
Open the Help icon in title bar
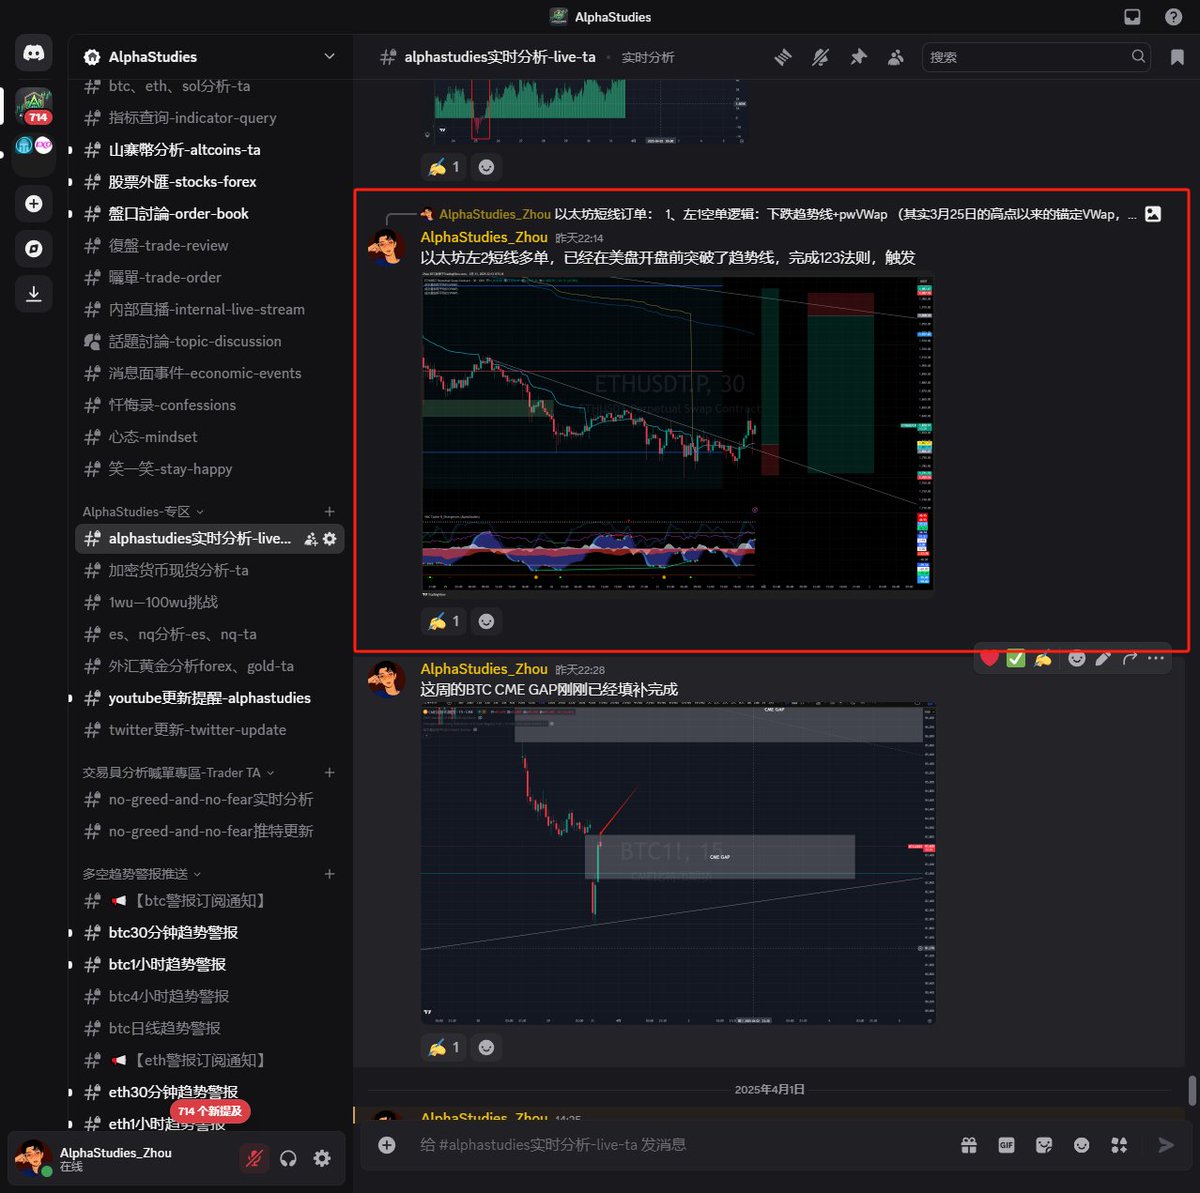click(1173, 17)
